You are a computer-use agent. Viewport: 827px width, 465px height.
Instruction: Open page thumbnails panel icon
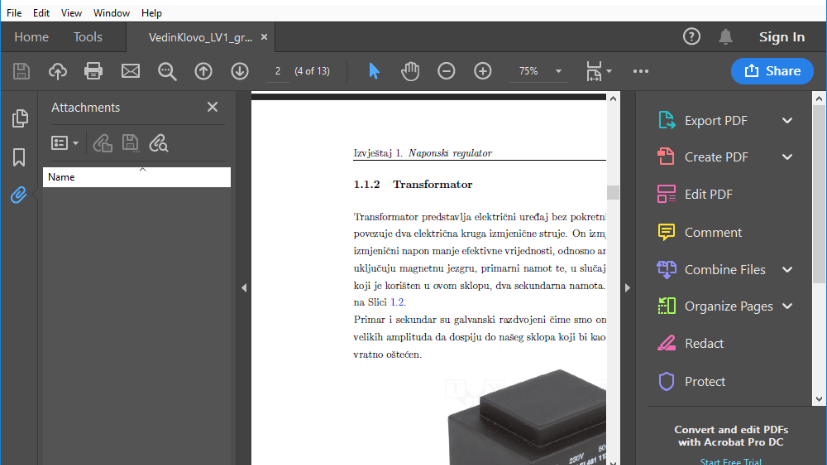pyautogui.click(x=19, y=119)
